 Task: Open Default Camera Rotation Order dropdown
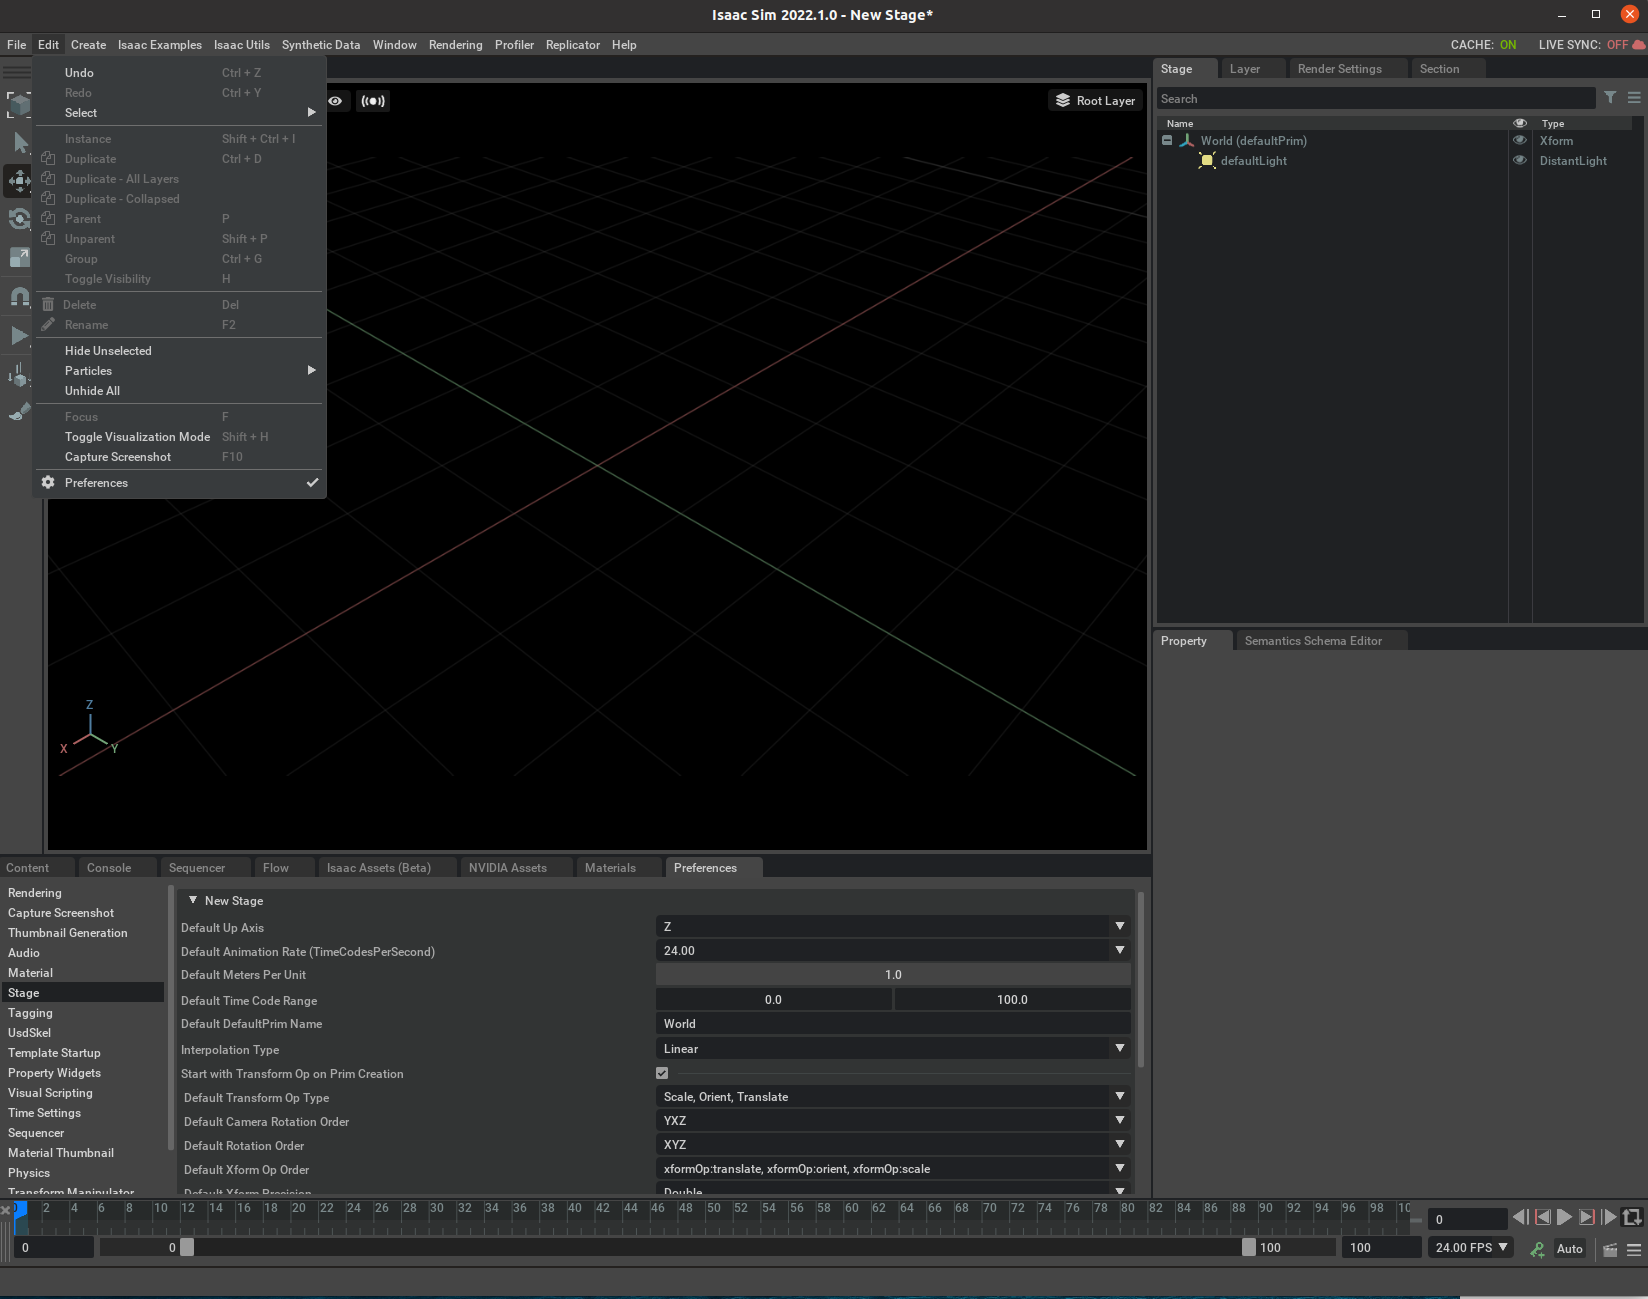coord(893,1121)
